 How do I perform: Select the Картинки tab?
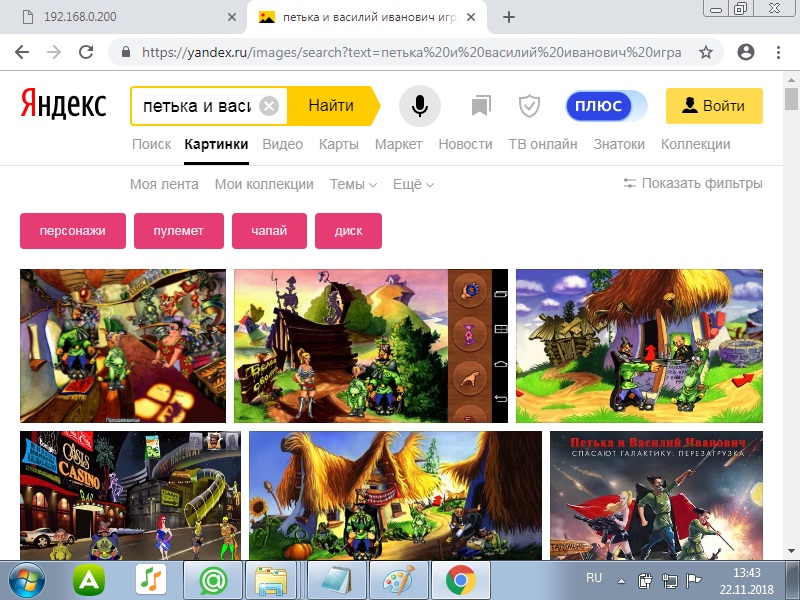coord(216,144)
